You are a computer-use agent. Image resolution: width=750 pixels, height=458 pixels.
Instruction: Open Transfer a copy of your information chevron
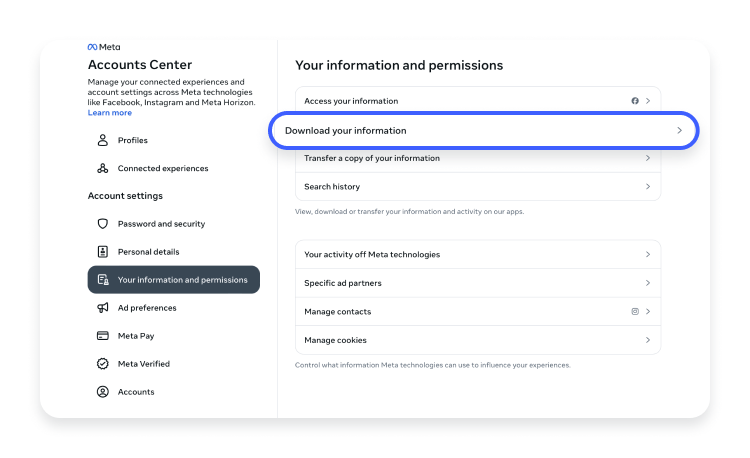[x=648, y=158]
